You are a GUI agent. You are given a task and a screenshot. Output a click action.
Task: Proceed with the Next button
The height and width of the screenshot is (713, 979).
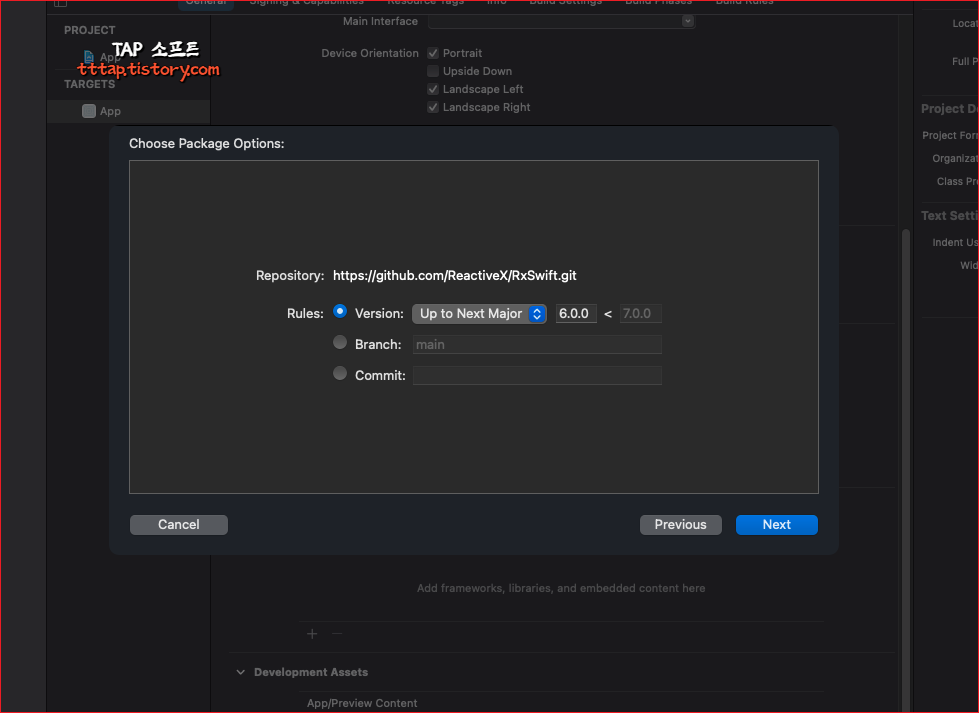click(777, 524)
